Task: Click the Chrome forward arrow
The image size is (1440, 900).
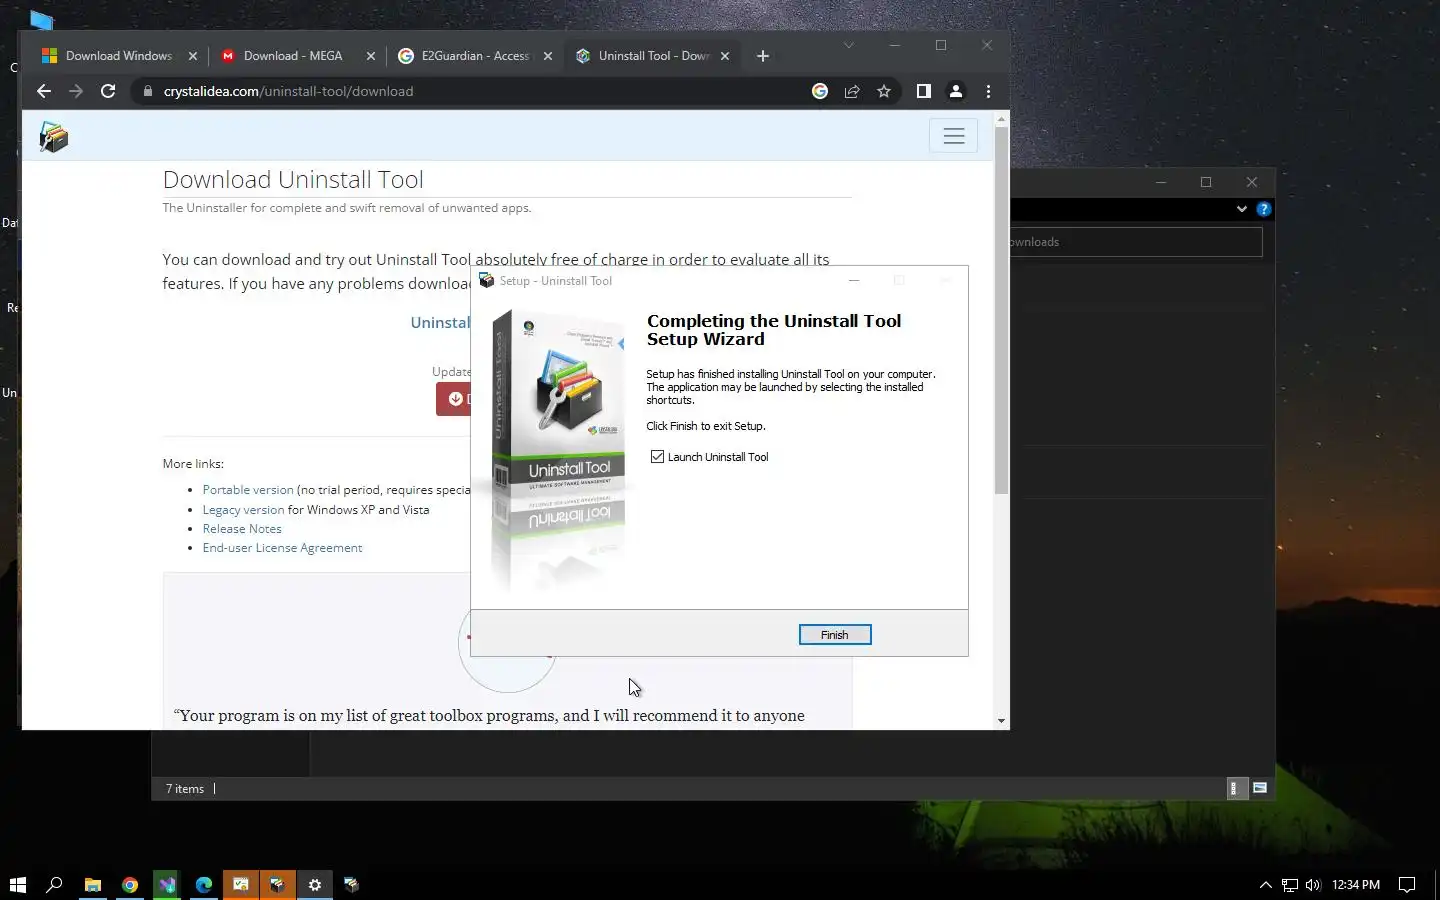Action: coord(76,91)
